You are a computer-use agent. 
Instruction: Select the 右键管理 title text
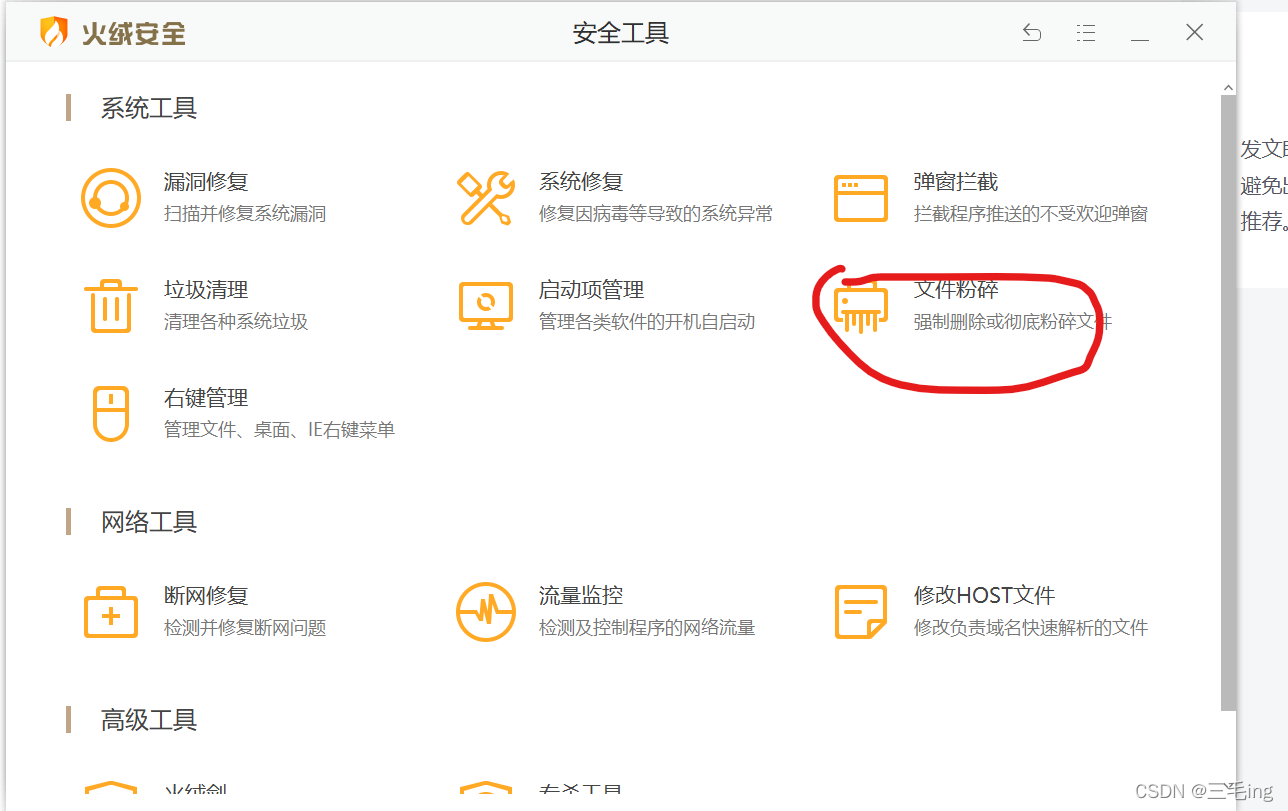click(x=206, y=398)
